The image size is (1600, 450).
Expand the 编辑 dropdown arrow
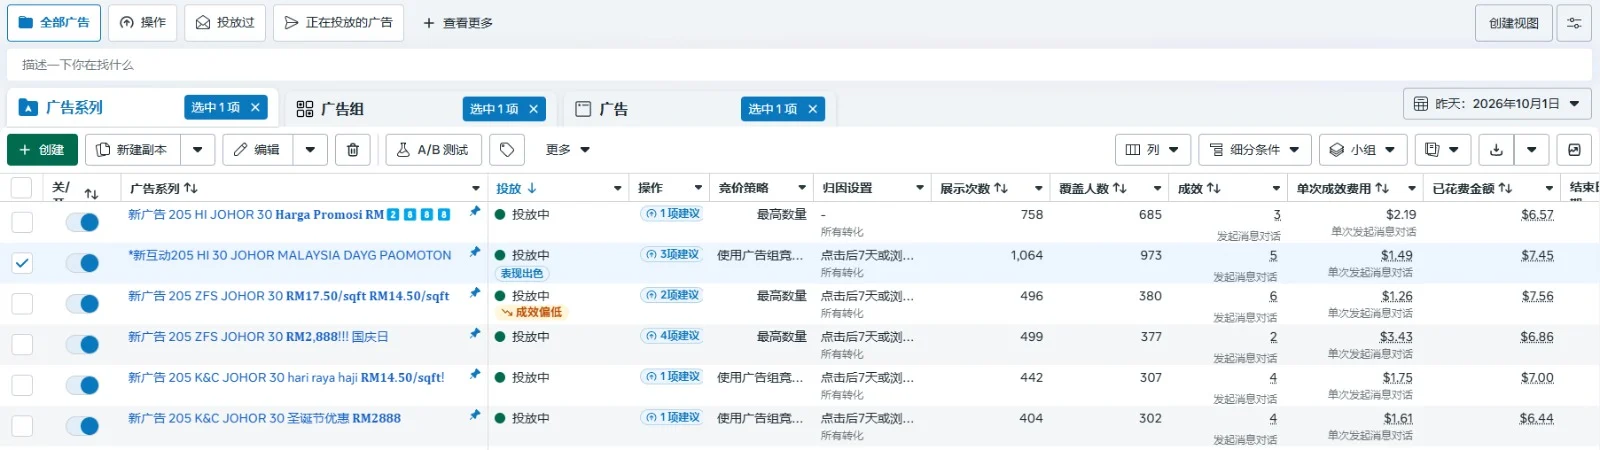coord(311,150)
